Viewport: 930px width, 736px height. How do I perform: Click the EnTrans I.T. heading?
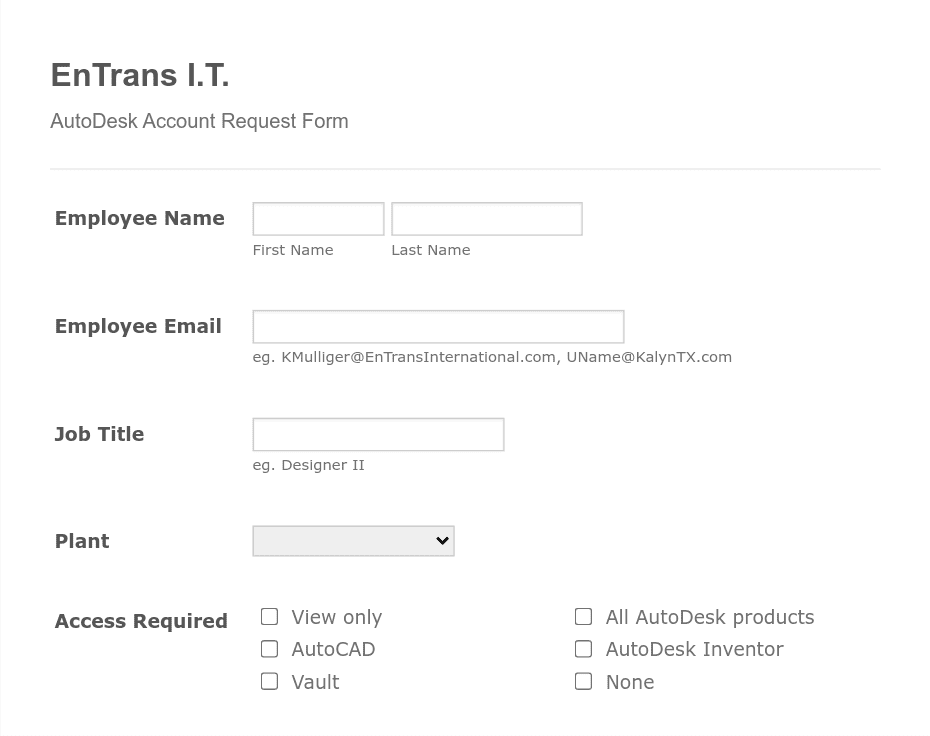click(x=140, y=75)
